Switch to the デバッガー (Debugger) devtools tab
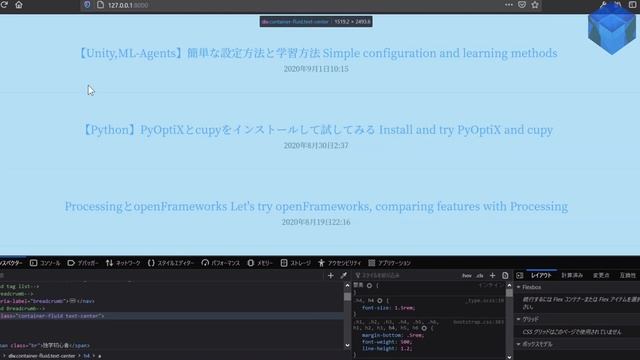The height and width of the screenshot is (360, 640). pos(82,263)
